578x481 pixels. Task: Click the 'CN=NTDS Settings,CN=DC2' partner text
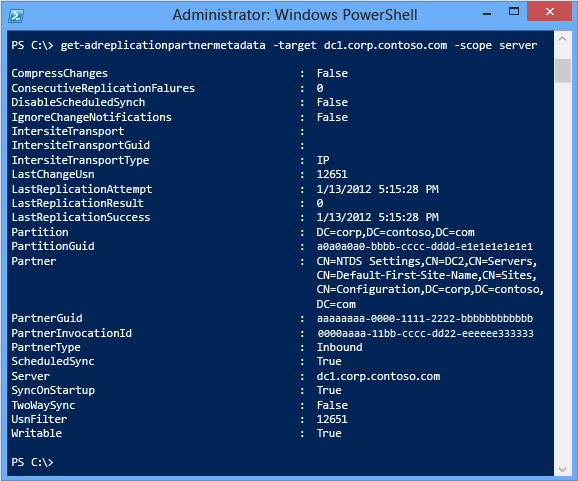[x=426, y=261]
